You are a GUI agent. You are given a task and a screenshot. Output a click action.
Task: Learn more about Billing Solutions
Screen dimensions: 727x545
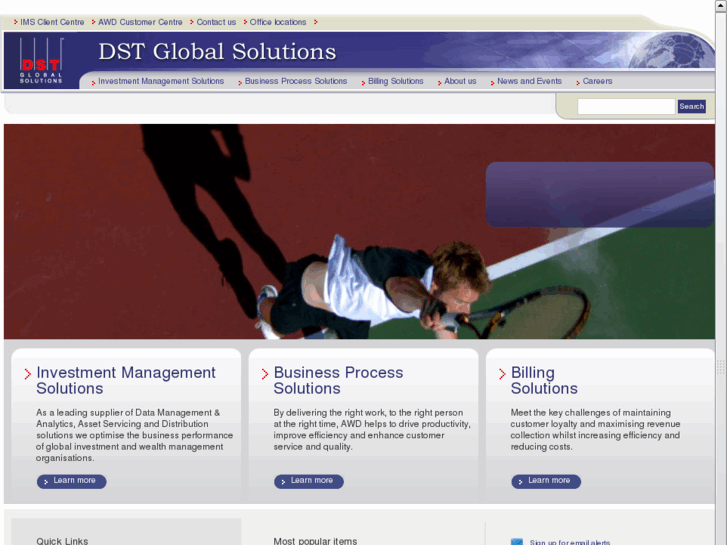coord(546,481)
